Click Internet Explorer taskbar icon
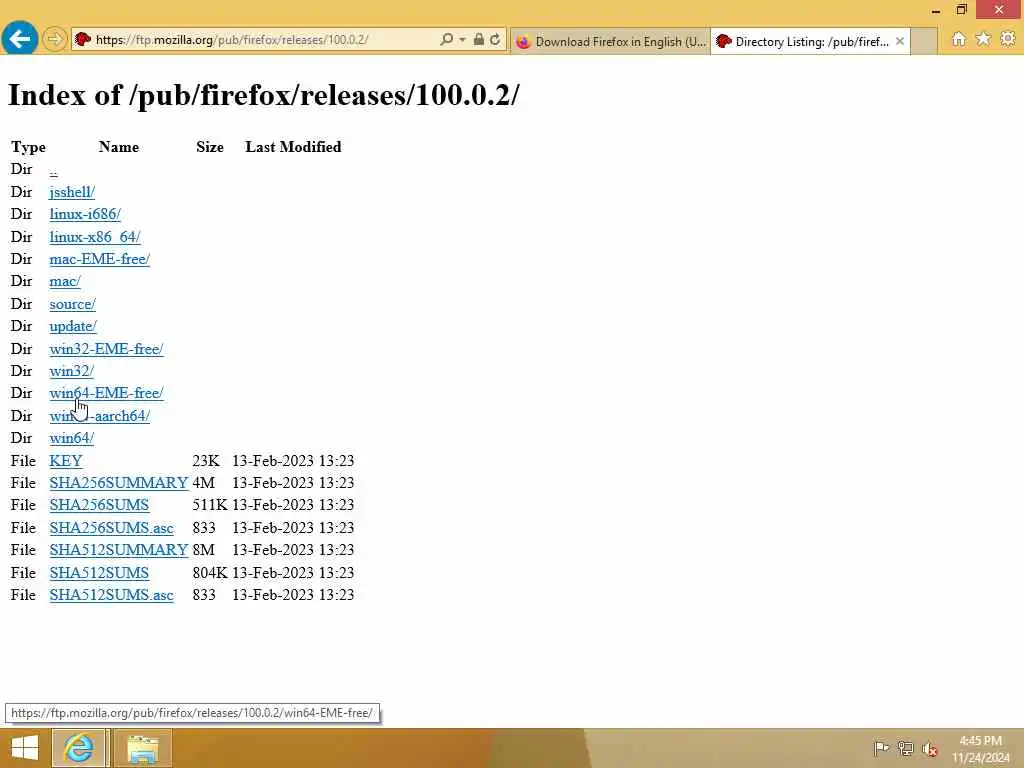This screenshot has width=1024, height=768. pyautogui.click(x=79, y=748)
